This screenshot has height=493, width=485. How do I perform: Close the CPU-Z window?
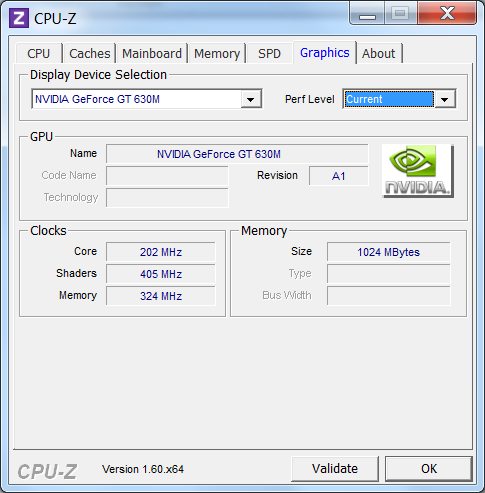click(x=447, y=13)
